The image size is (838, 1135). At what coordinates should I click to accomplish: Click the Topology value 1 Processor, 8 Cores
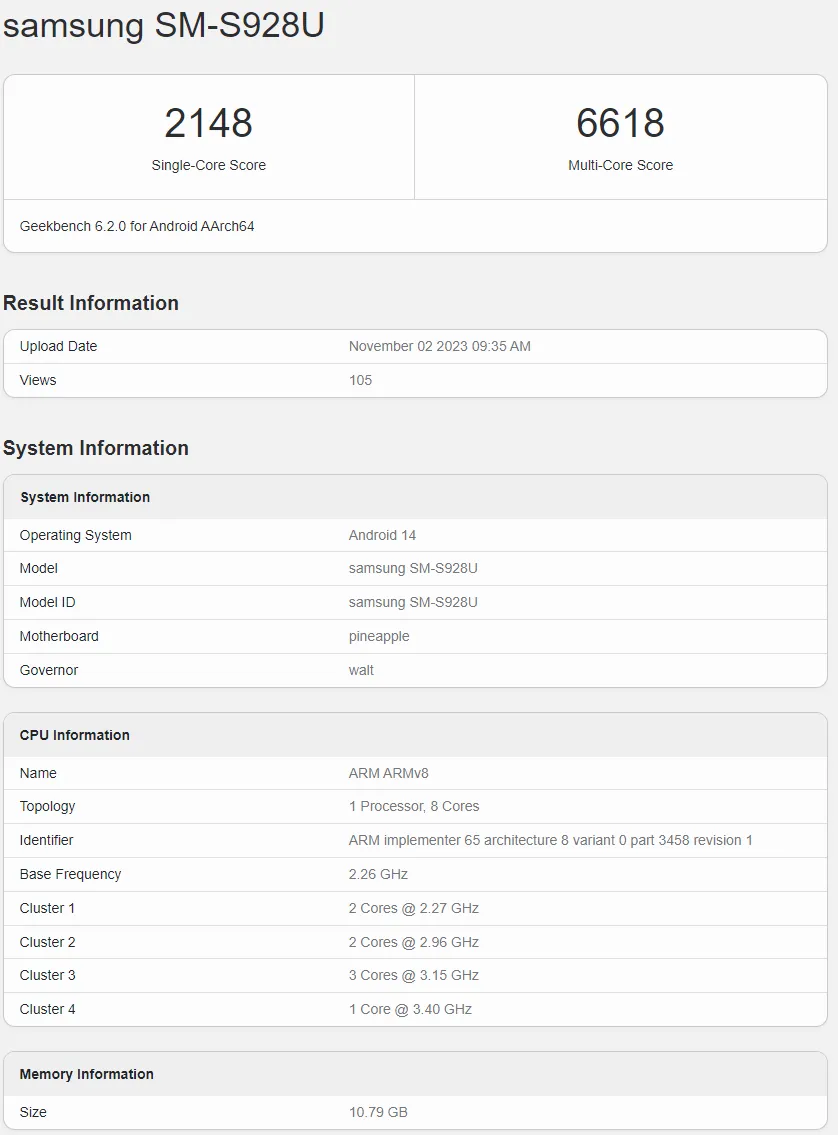[414, 806]
